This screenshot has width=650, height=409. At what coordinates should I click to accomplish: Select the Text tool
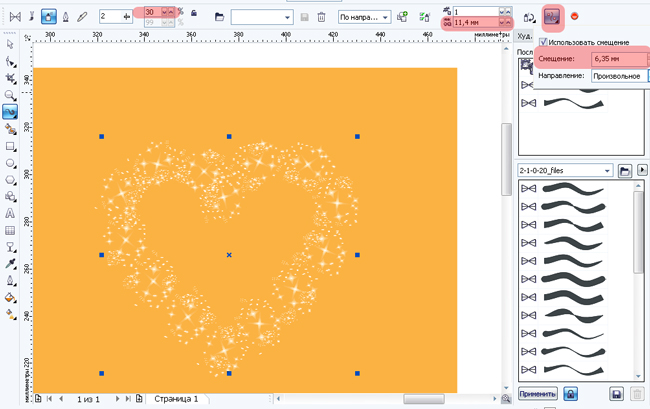coord(10,213)
